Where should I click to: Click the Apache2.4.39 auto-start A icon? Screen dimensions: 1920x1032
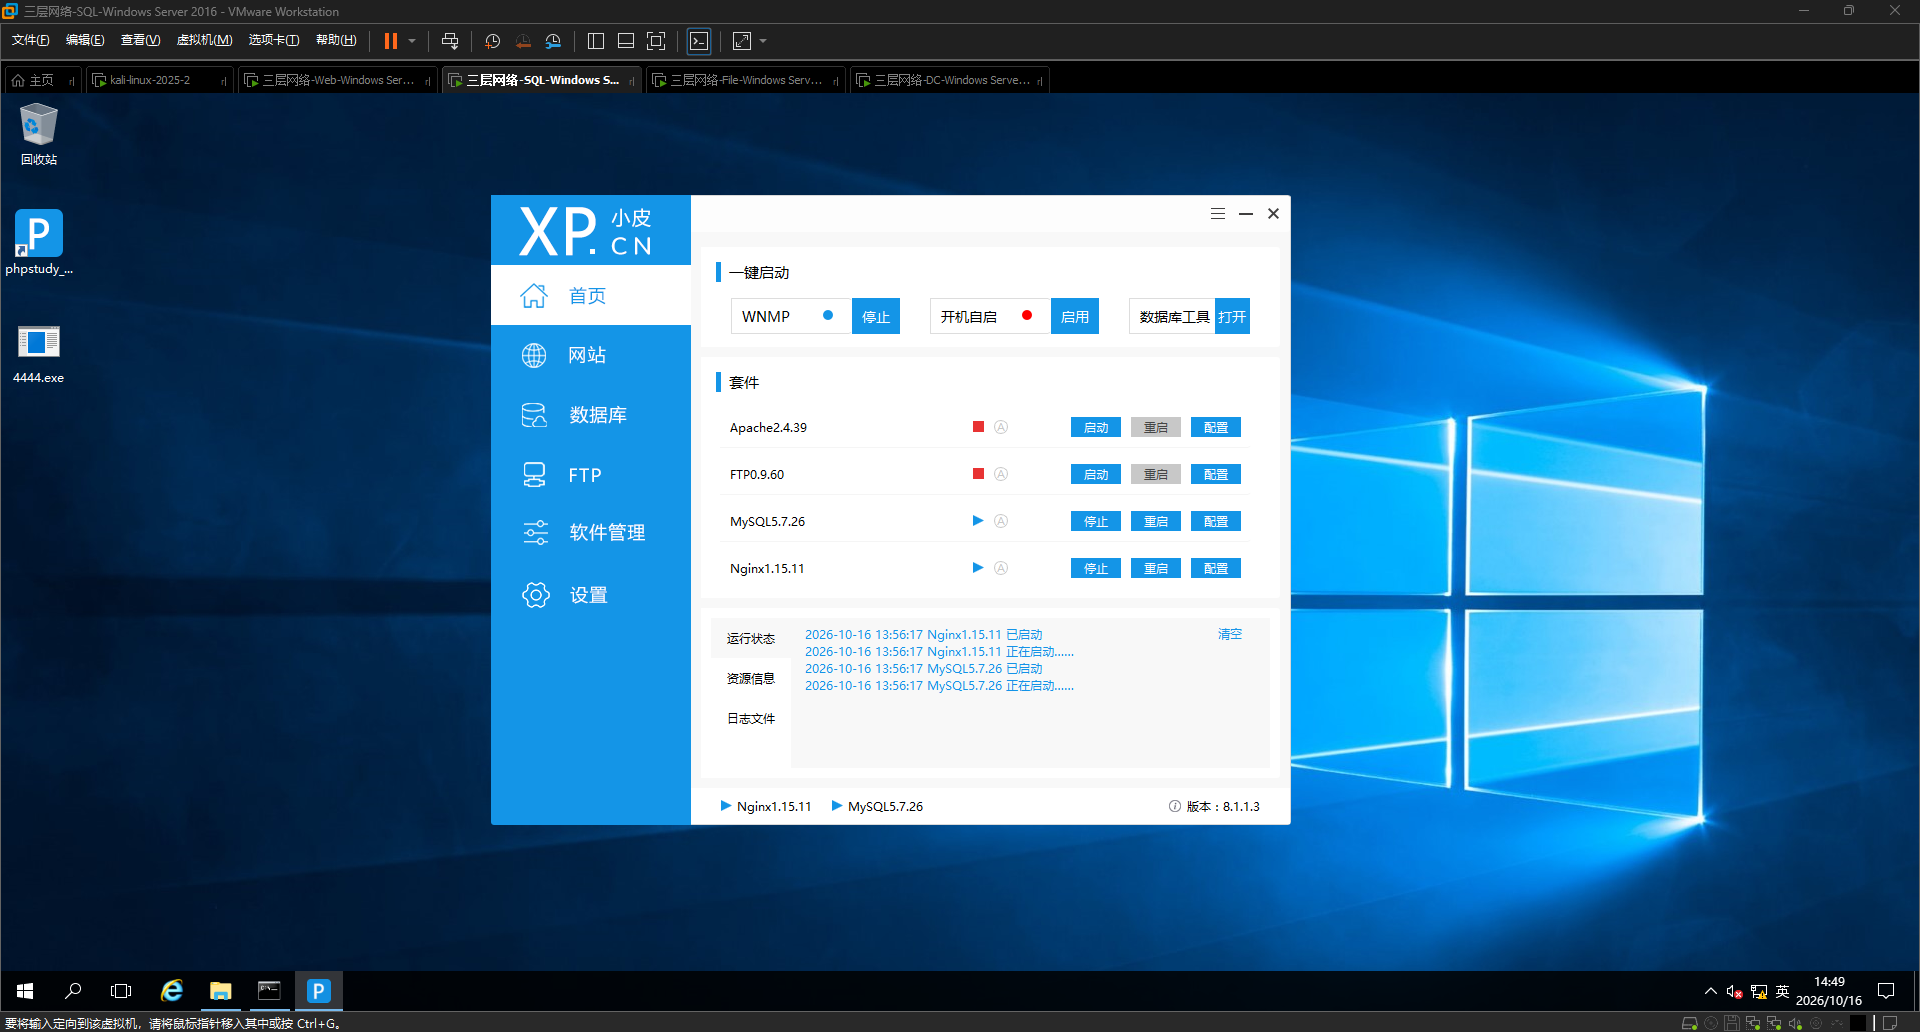[1001, 427]
